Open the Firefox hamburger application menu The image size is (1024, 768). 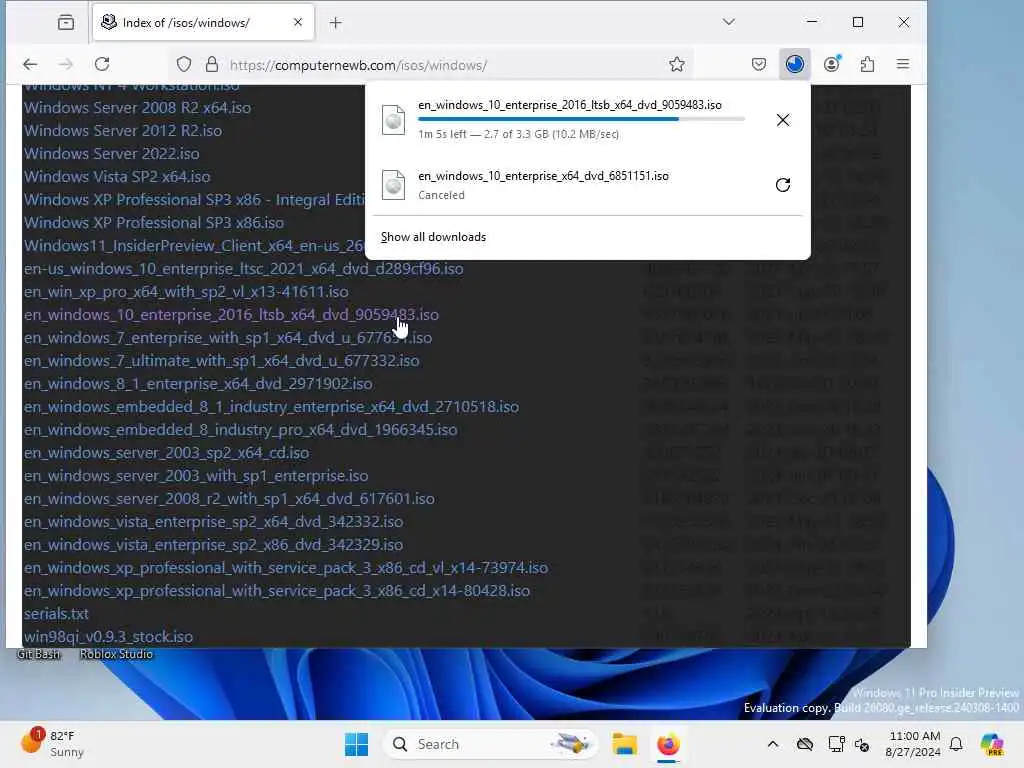pos(903,64)
